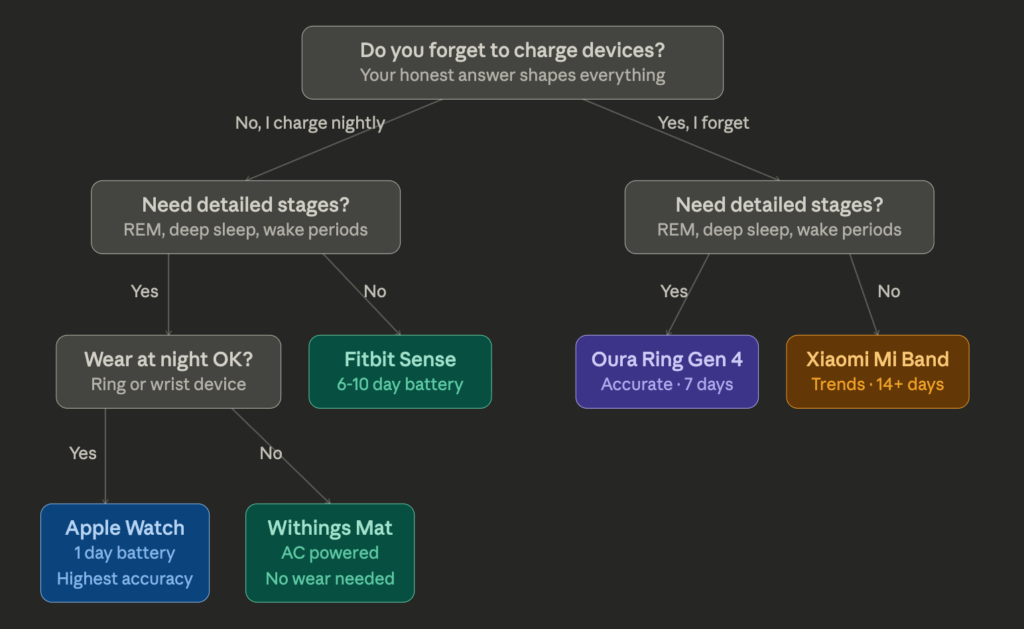Click 'No' label leading to Withings Mat
Screen dimensions: 1024x629
(271, 453)
